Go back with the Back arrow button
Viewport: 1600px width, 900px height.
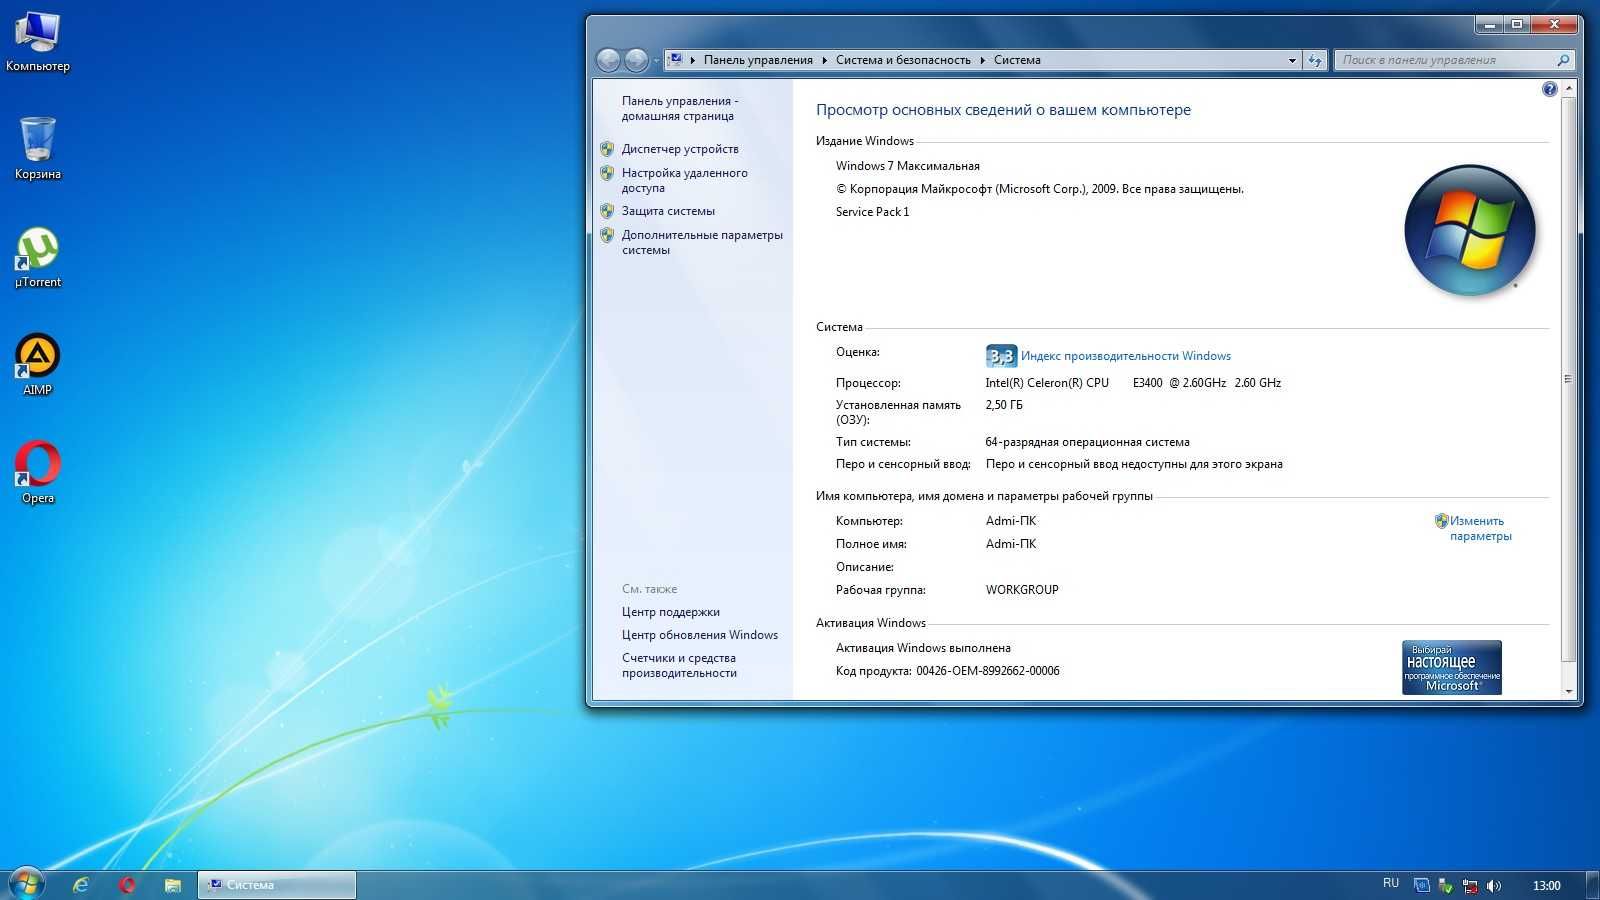point(608,60)
